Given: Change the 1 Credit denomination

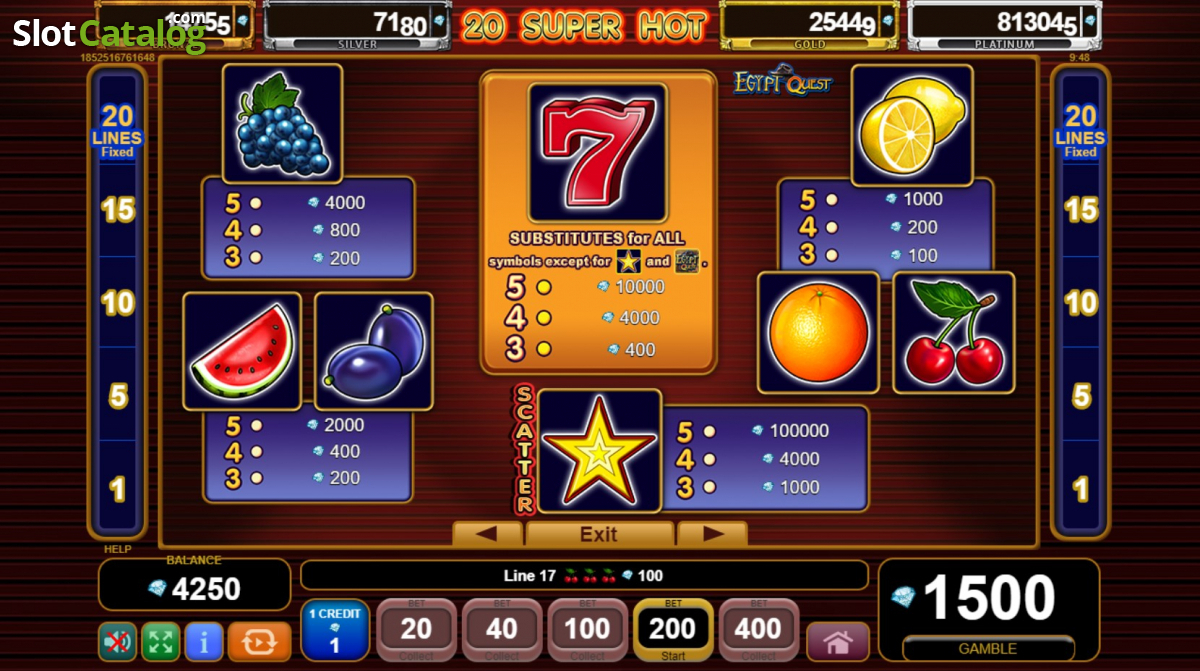Looking at the screenshot, I should [335, 630].
